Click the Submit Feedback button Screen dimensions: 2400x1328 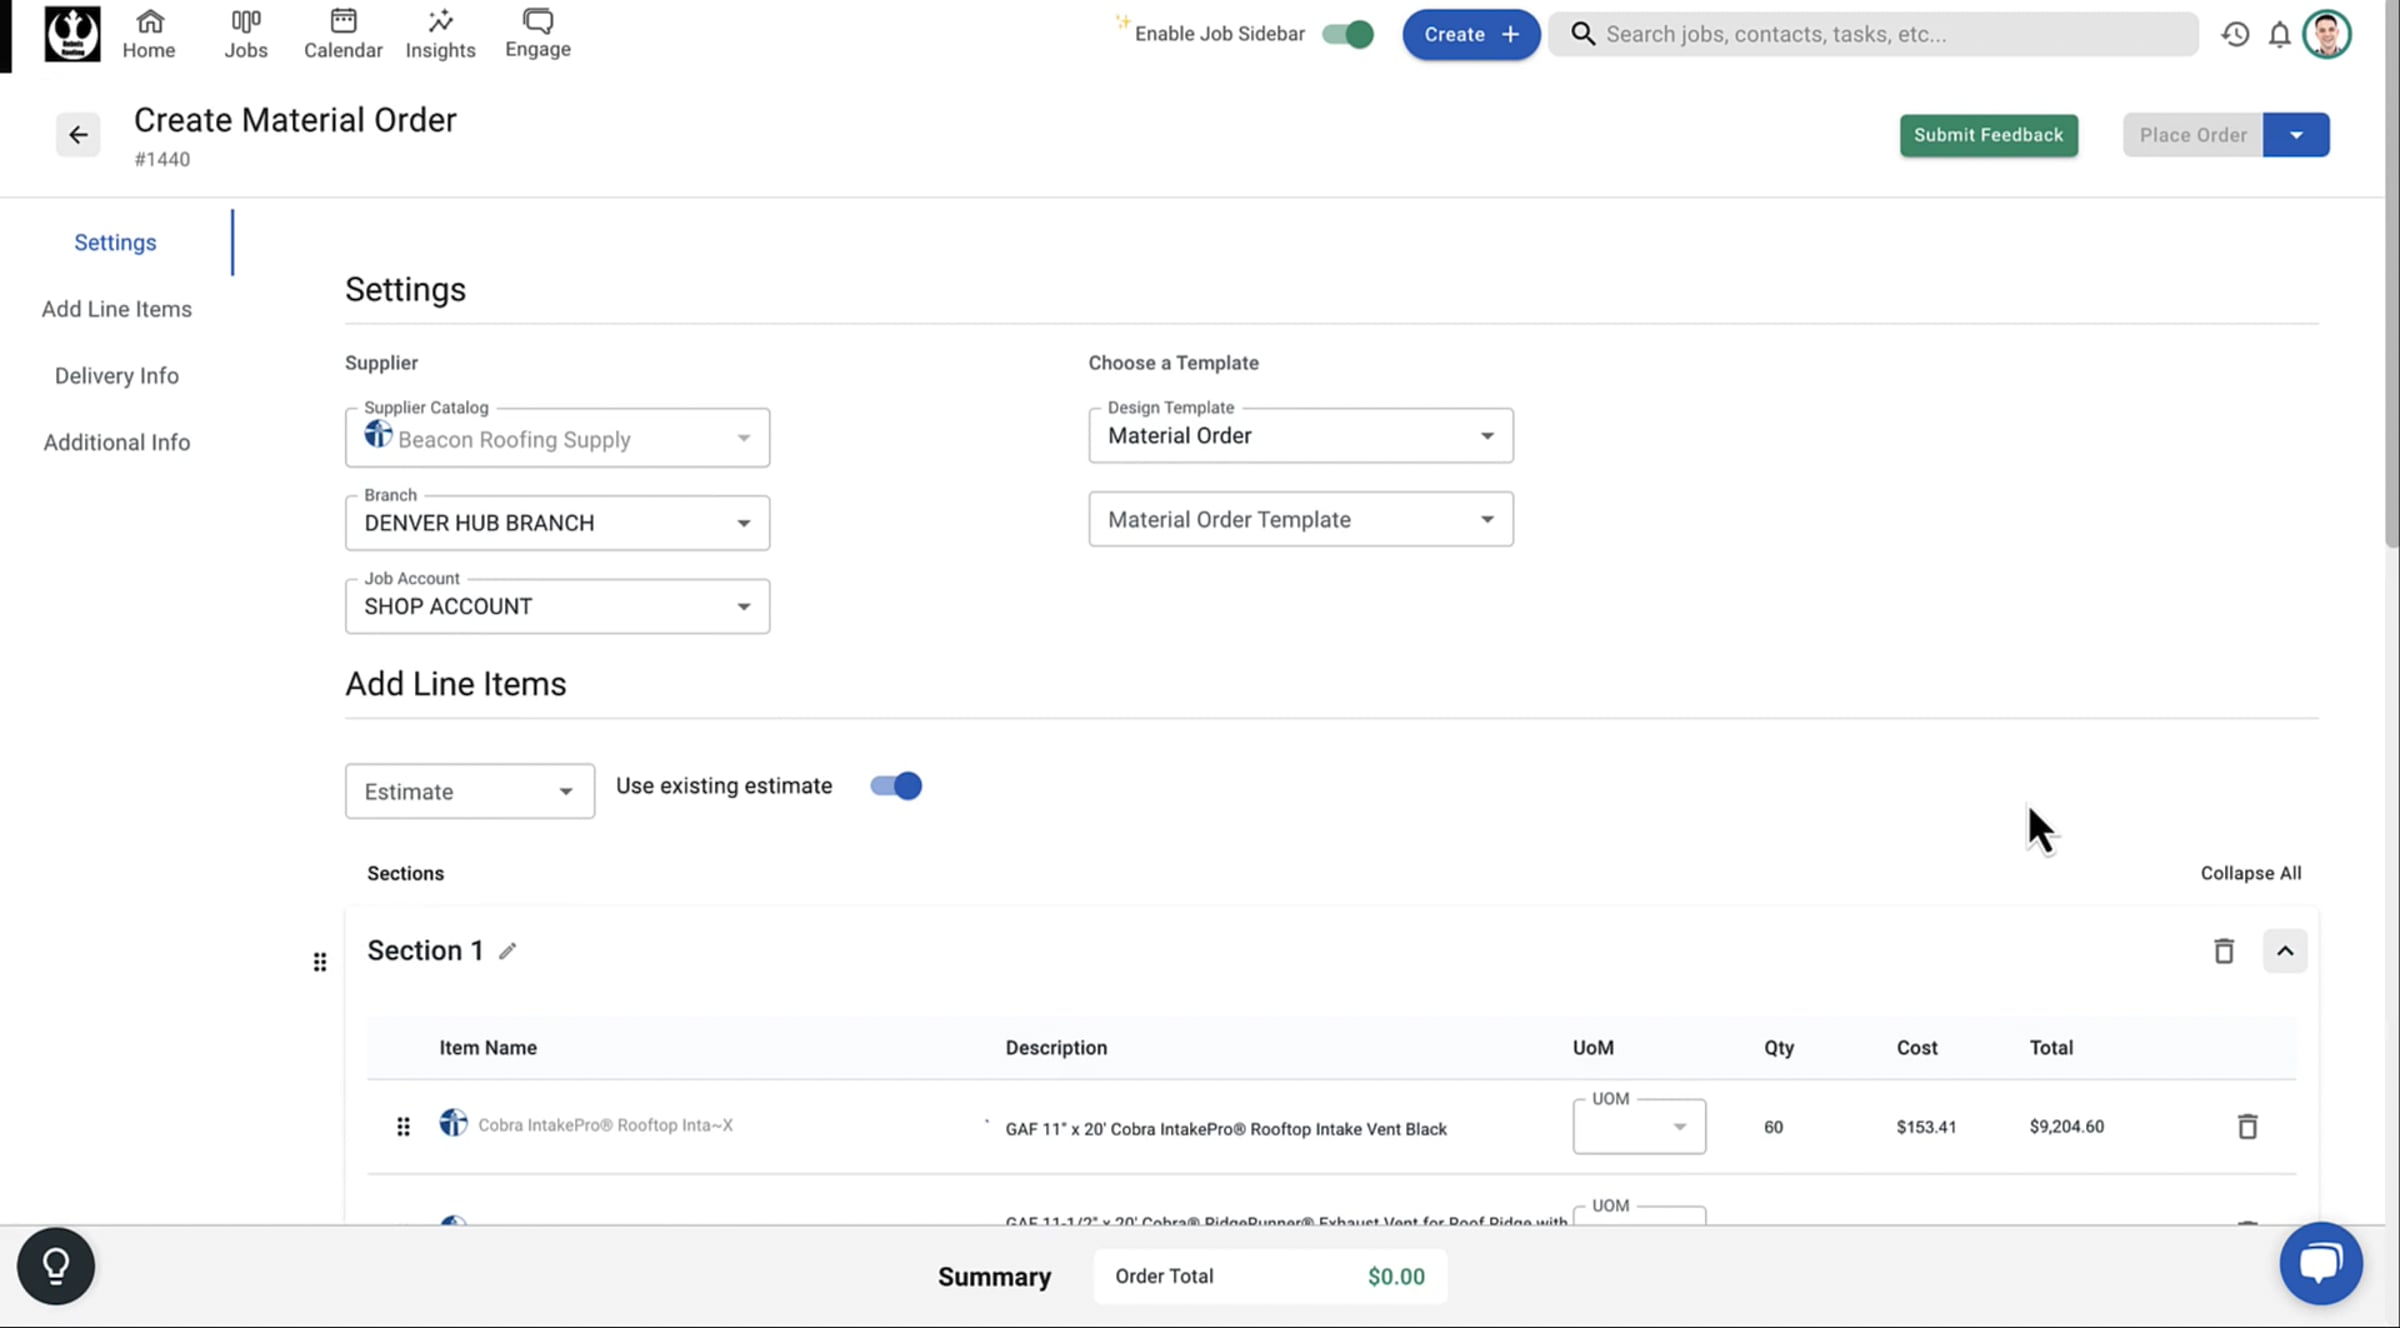pyautogui.click(x=1988, y=135)
